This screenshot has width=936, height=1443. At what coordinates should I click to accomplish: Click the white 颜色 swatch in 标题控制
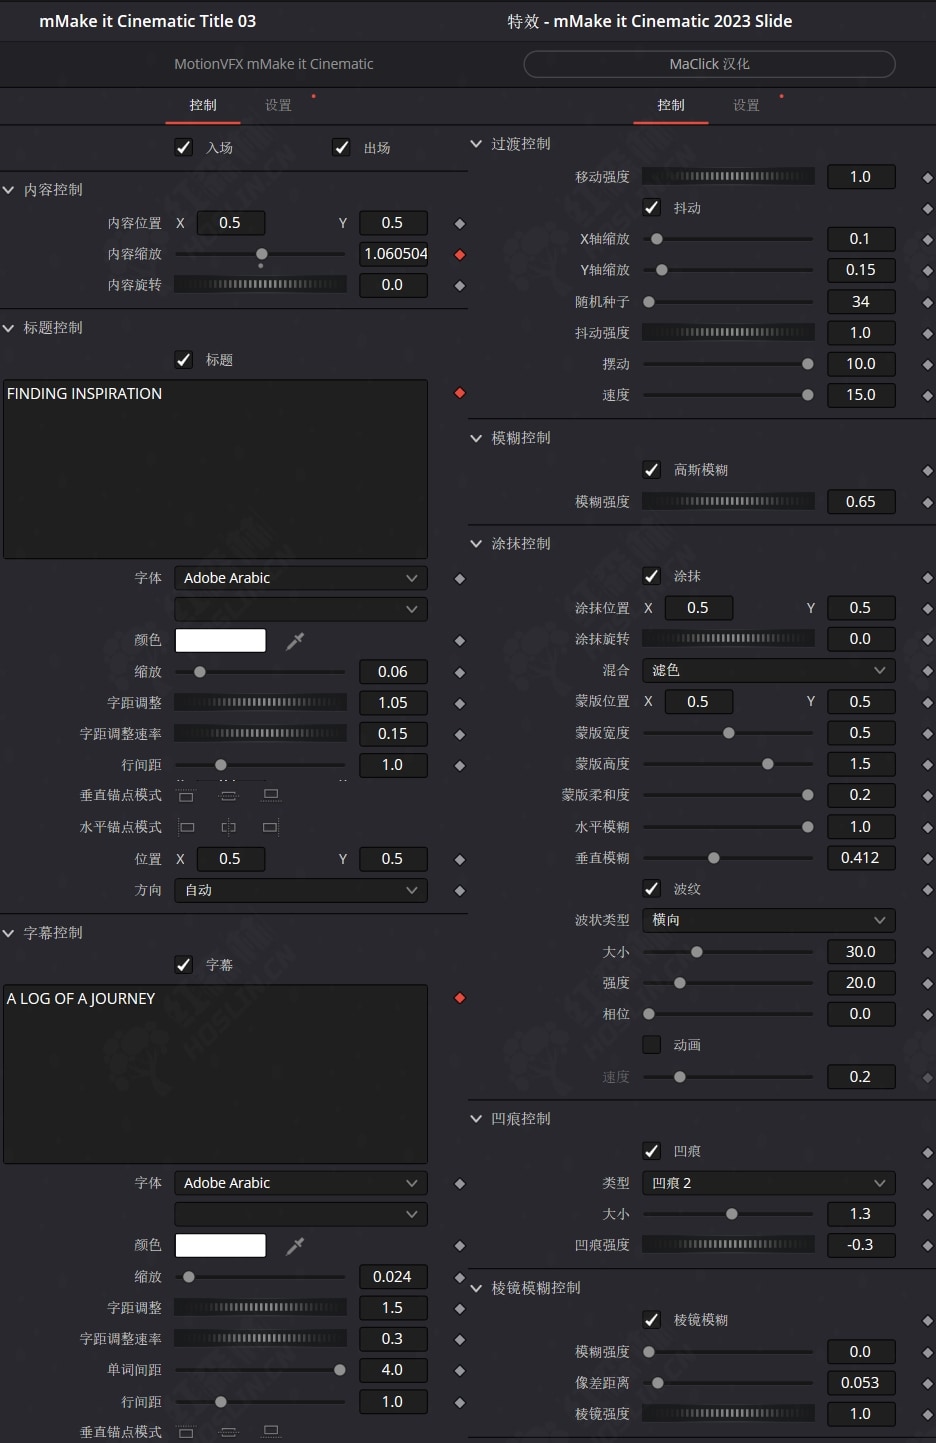(220, 640)
